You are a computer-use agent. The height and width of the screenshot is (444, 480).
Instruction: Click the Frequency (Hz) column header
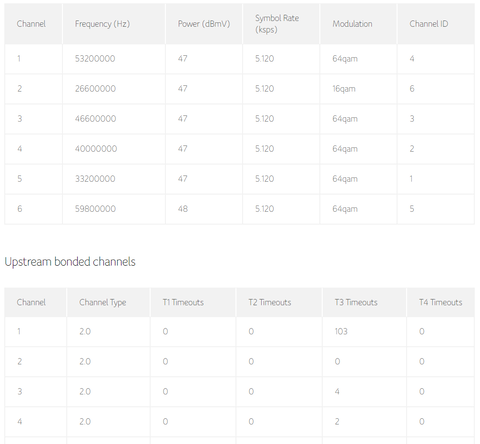[x=102, y=24]
